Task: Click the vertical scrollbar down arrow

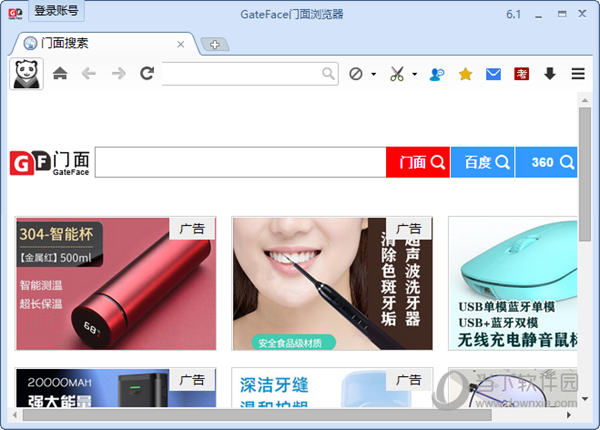Action: point(585,399)
